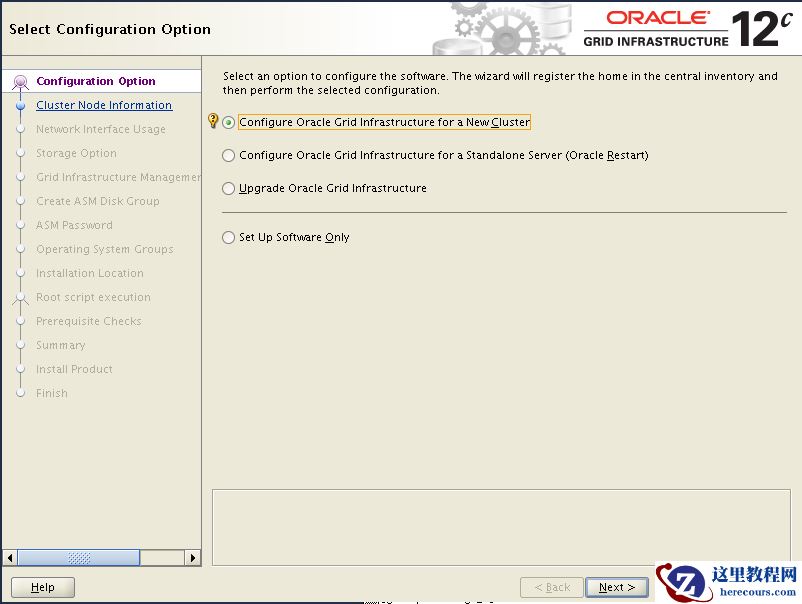802x604 pixels.
Task: Click the hint lightbulb icon beside New Cluster option
Action: 213,121
